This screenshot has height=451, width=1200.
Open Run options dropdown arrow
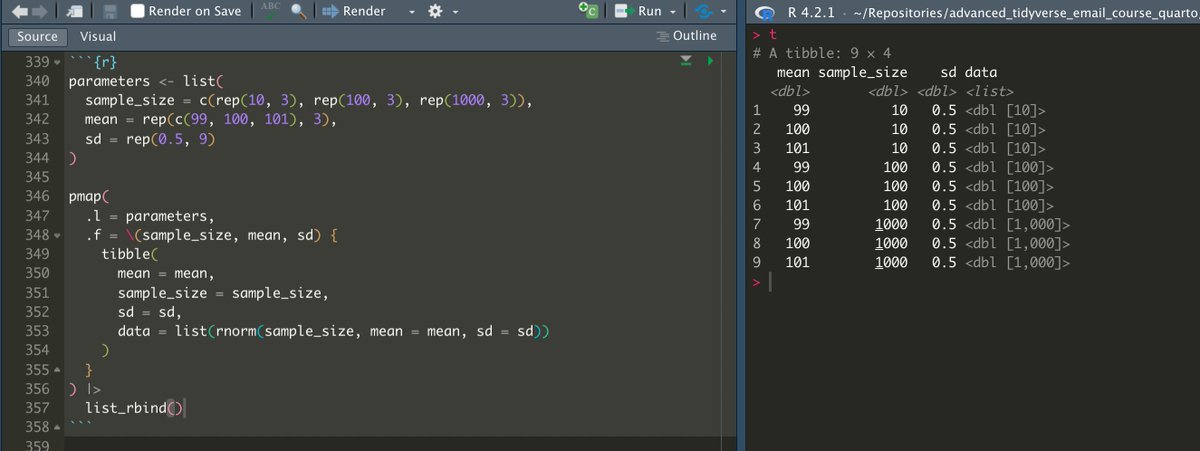(x=673, y=12)
